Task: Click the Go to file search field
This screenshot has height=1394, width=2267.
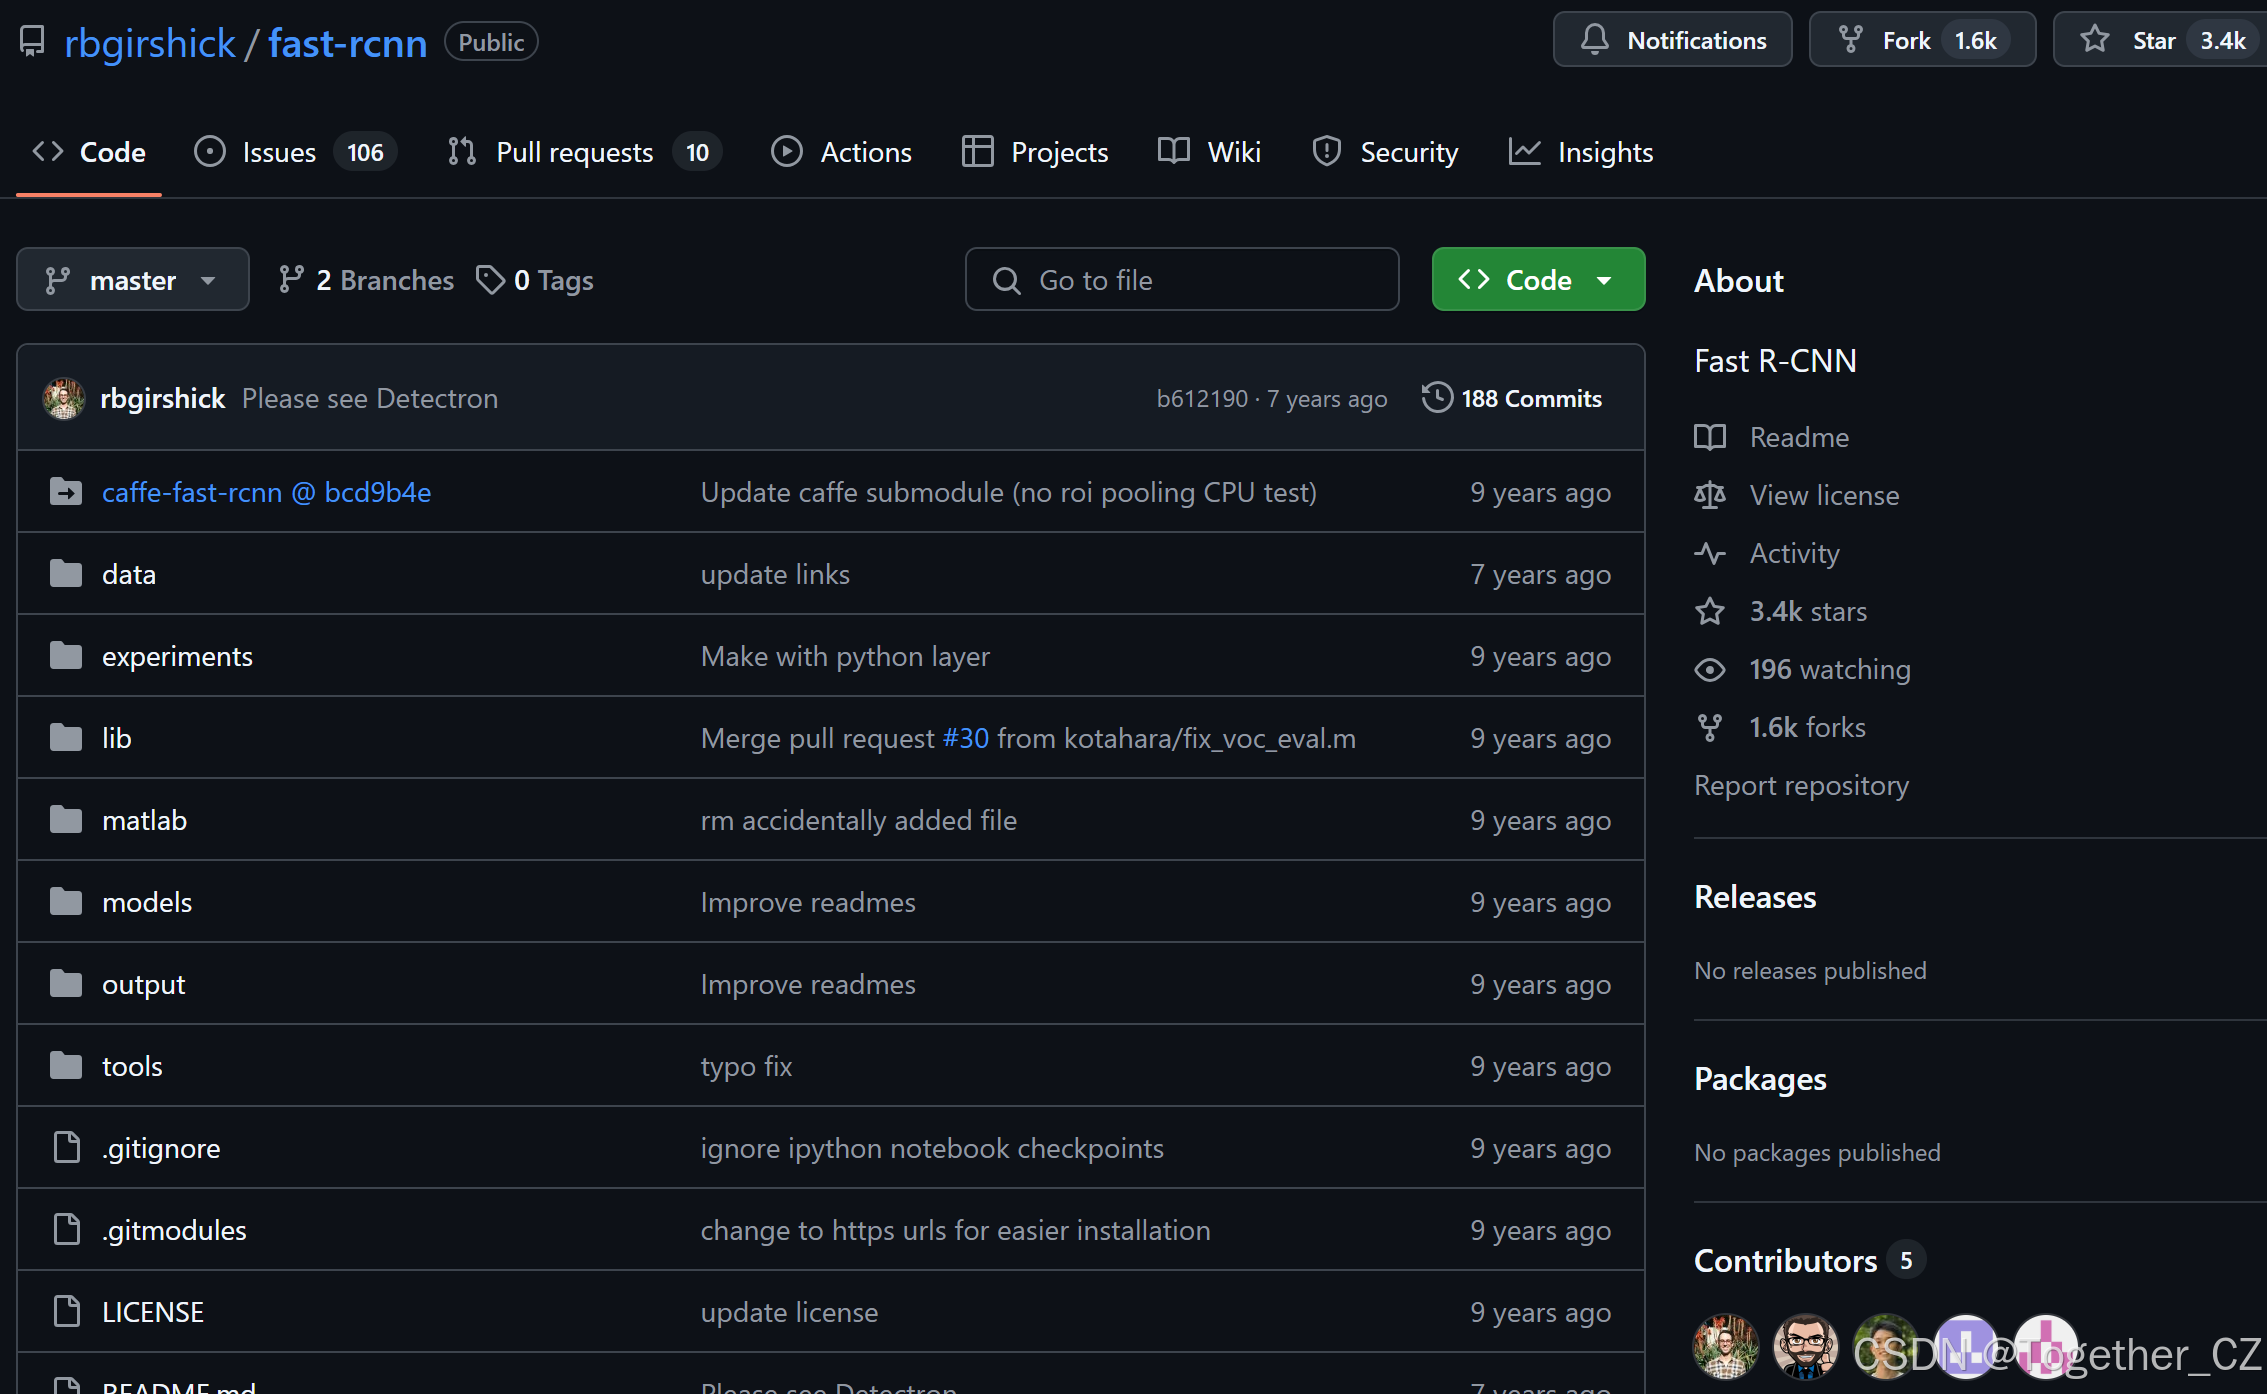Action: coord(1182,280)
